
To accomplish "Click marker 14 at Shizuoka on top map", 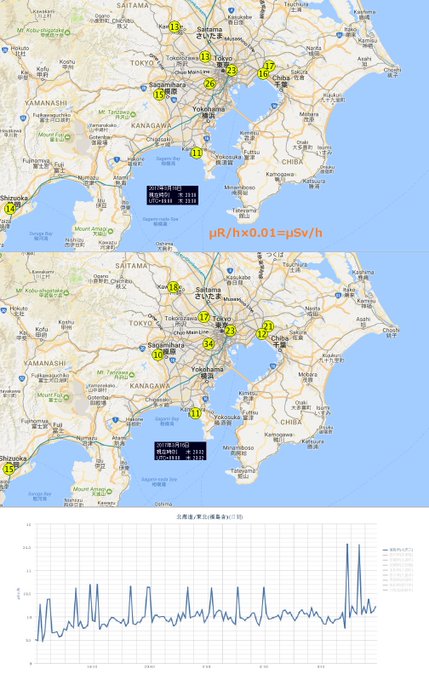I will pos(10,209).
